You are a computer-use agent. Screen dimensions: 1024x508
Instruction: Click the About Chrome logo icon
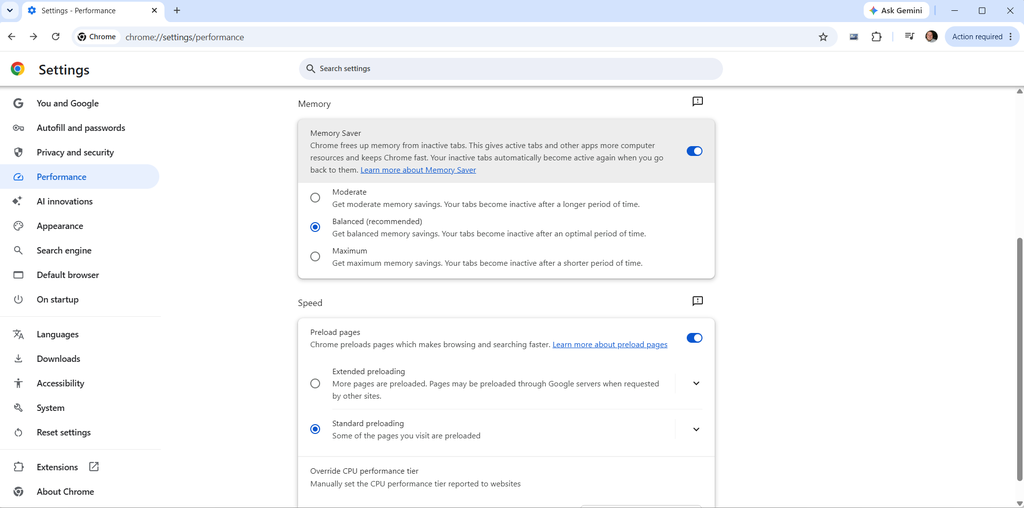tap(18, 492)
